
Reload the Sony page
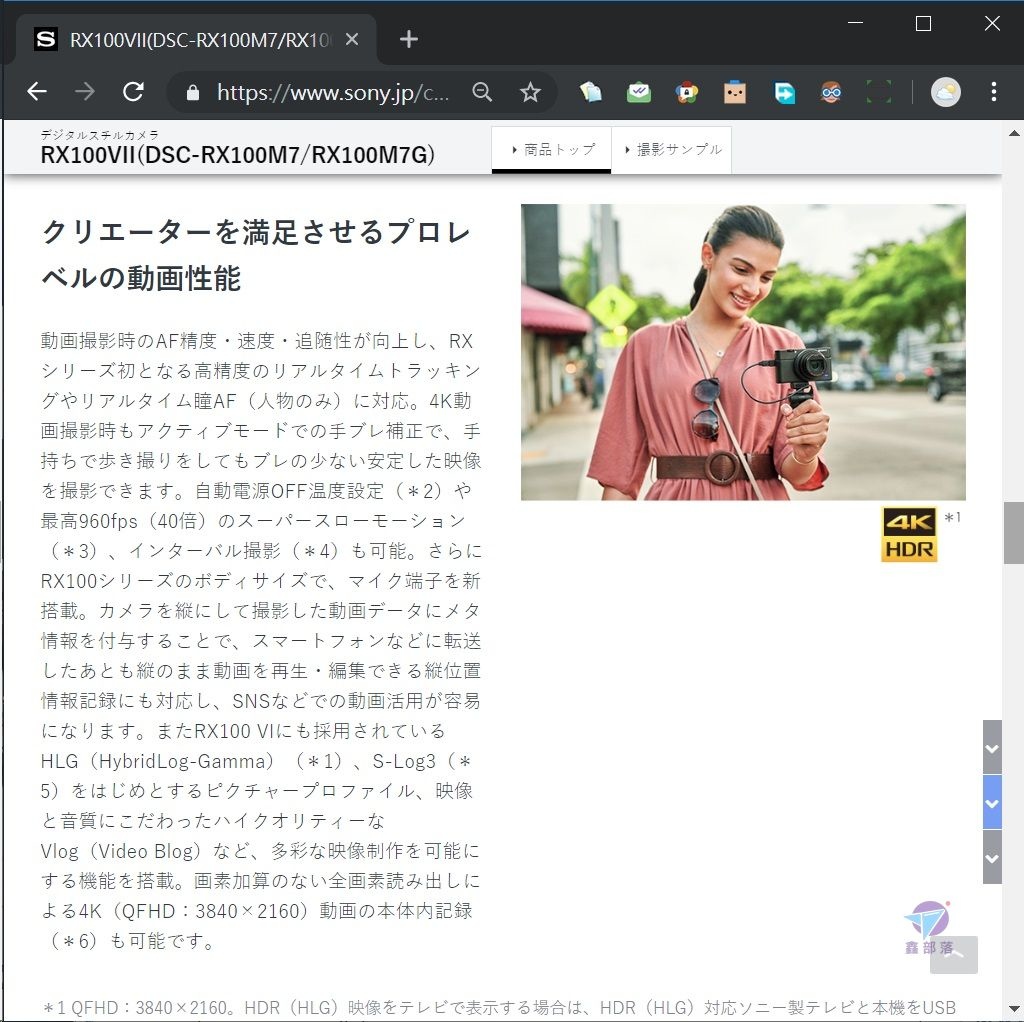coord(134,91)
